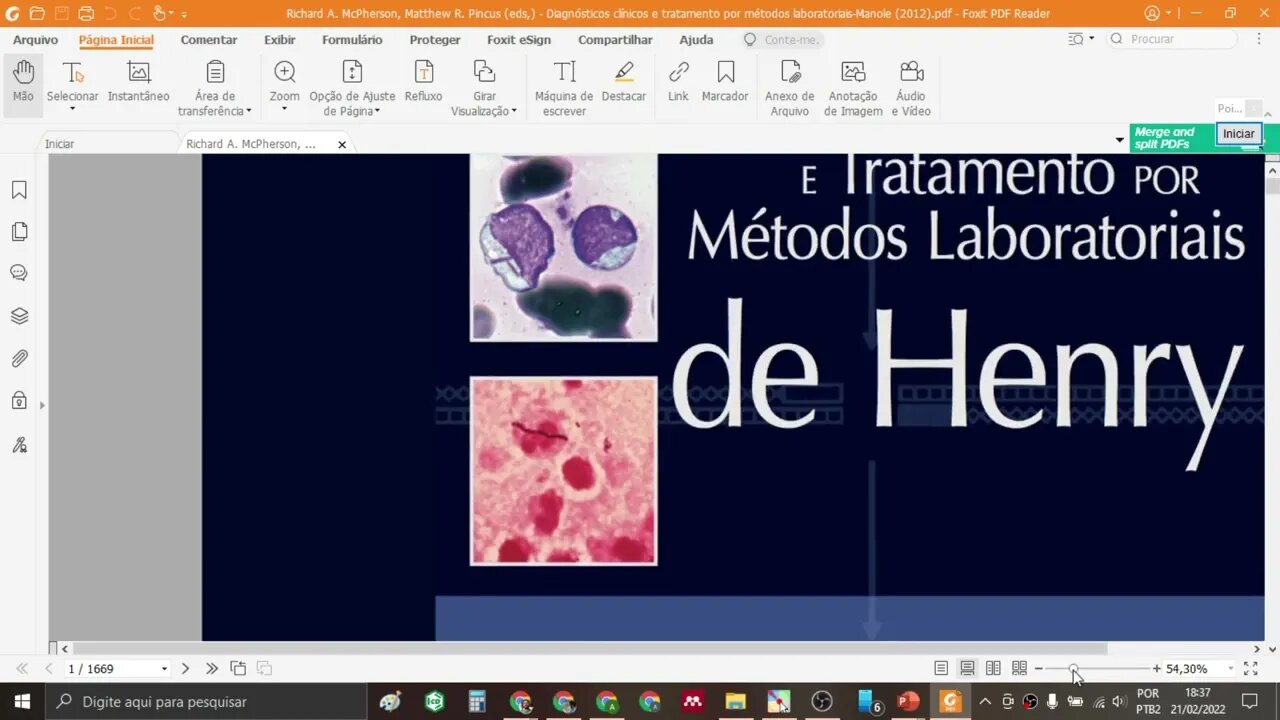This screenshot has height=720, width=1280.
Task: Expand the search options dropdown beside Procurar
Action: point(1091,39)
